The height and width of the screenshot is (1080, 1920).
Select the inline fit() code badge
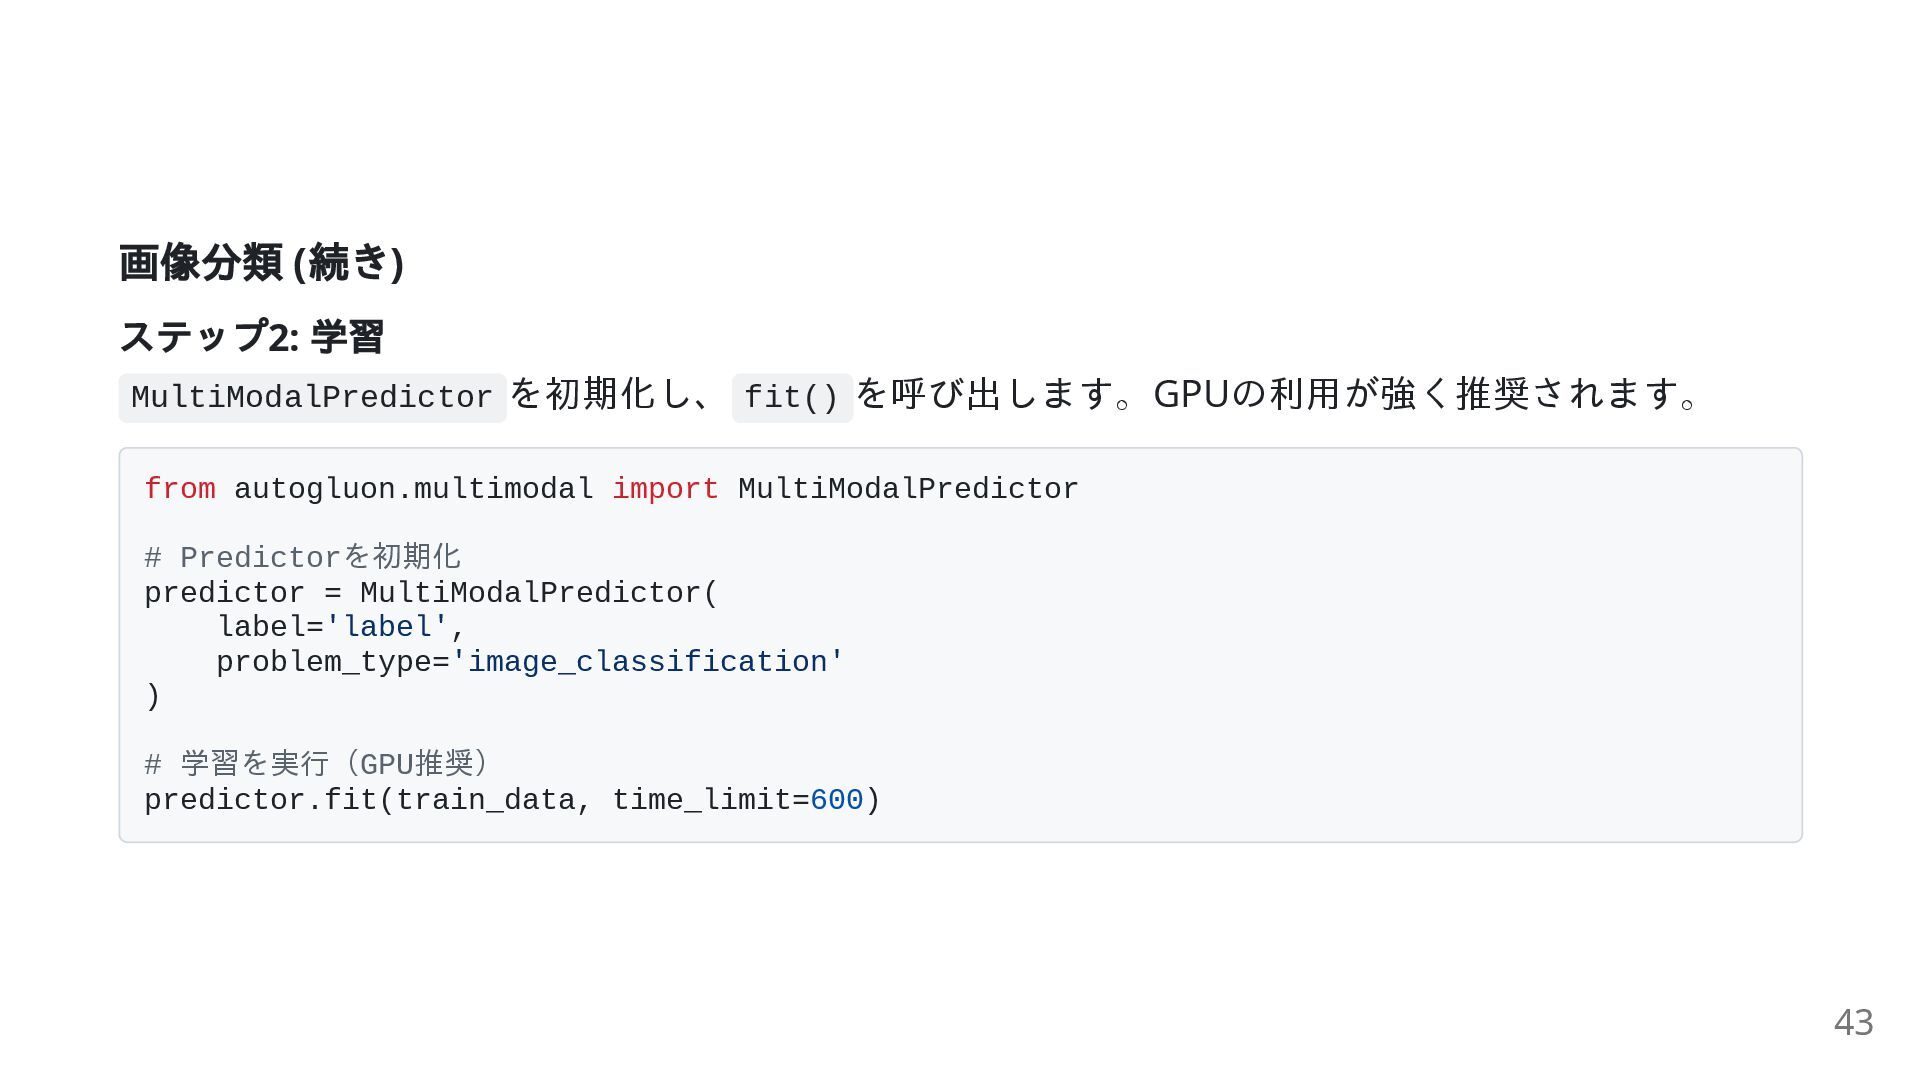tap(792, 398)
